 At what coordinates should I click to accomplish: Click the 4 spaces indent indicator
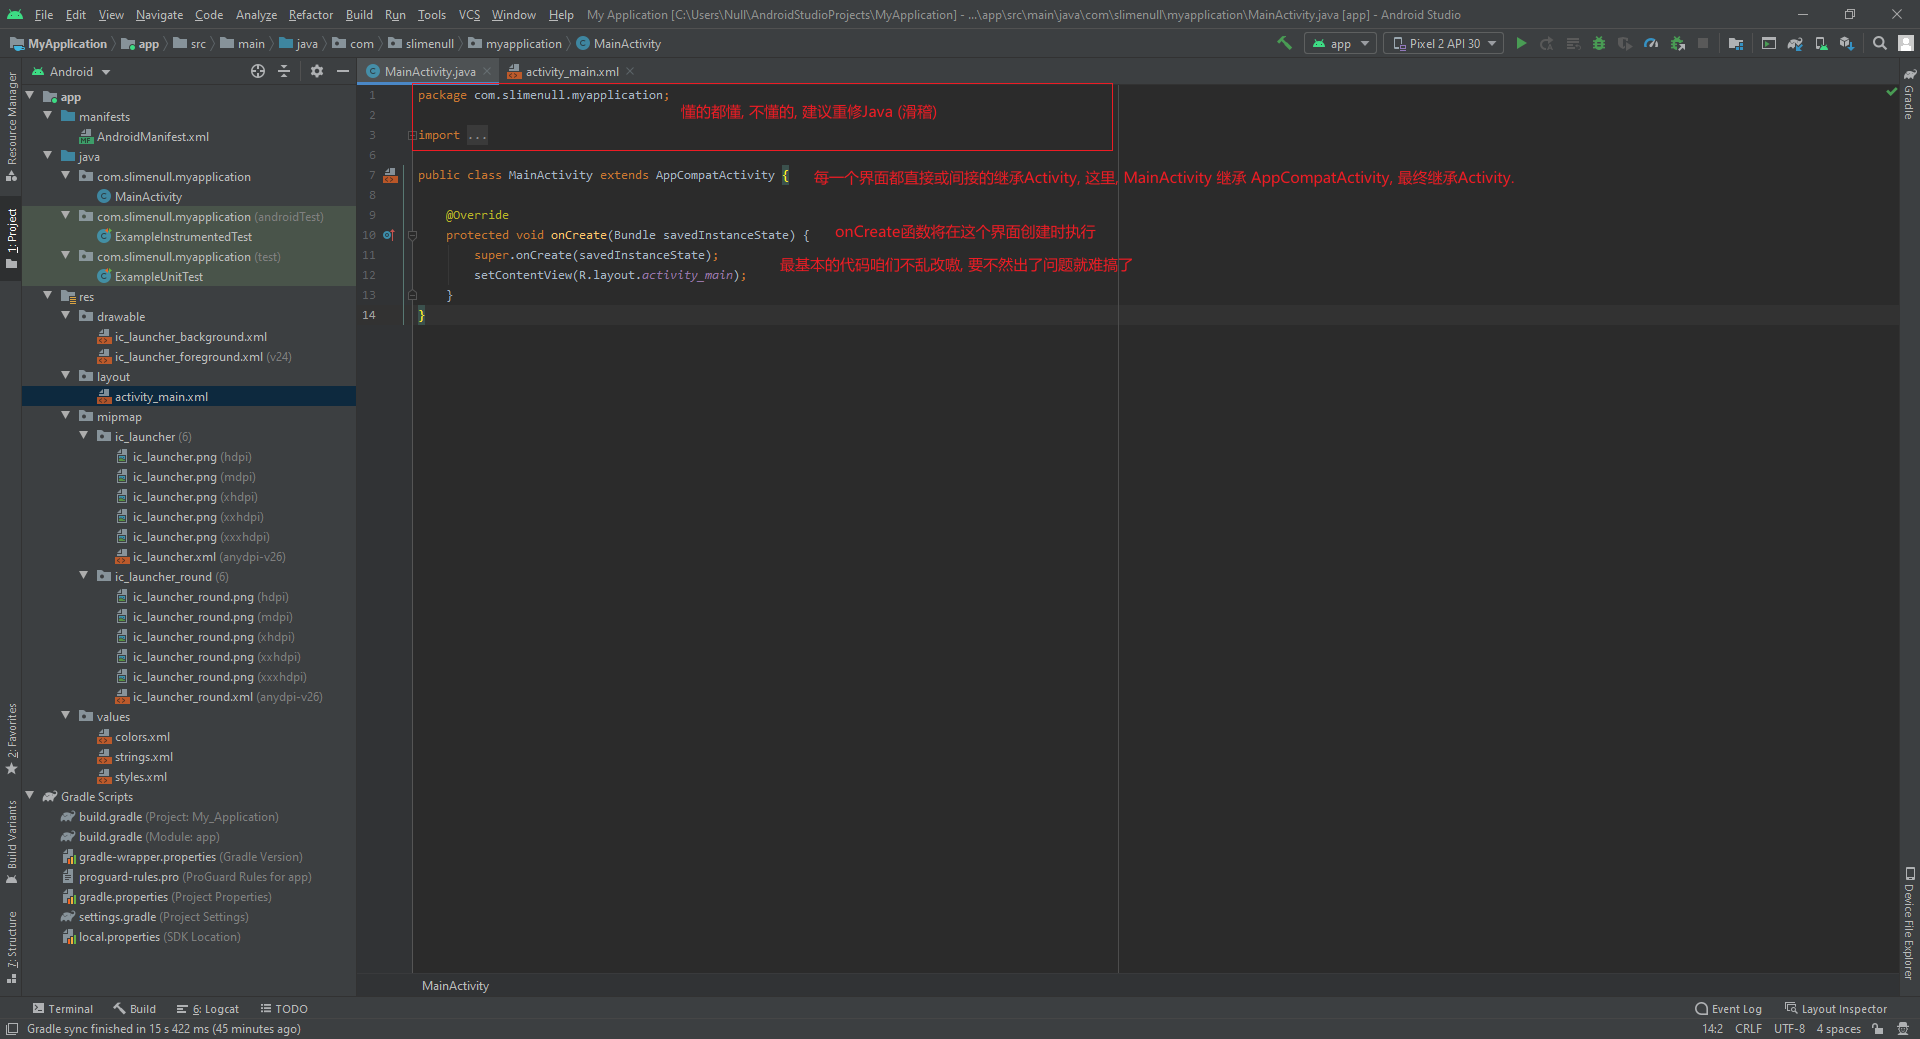pos(1838,1029)
